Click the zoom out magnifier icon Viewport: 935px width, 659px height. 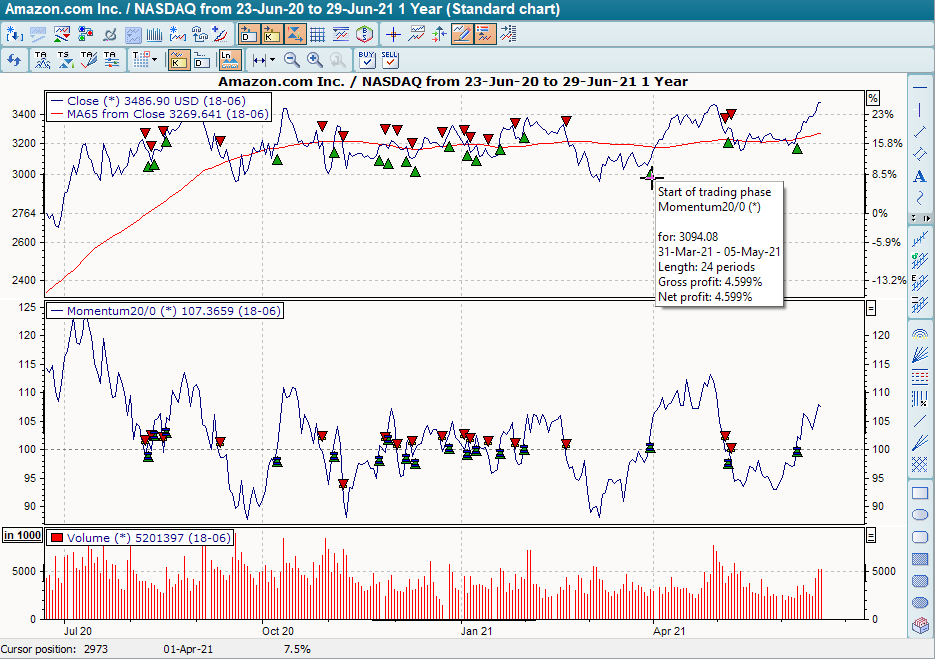coord(292,60)
